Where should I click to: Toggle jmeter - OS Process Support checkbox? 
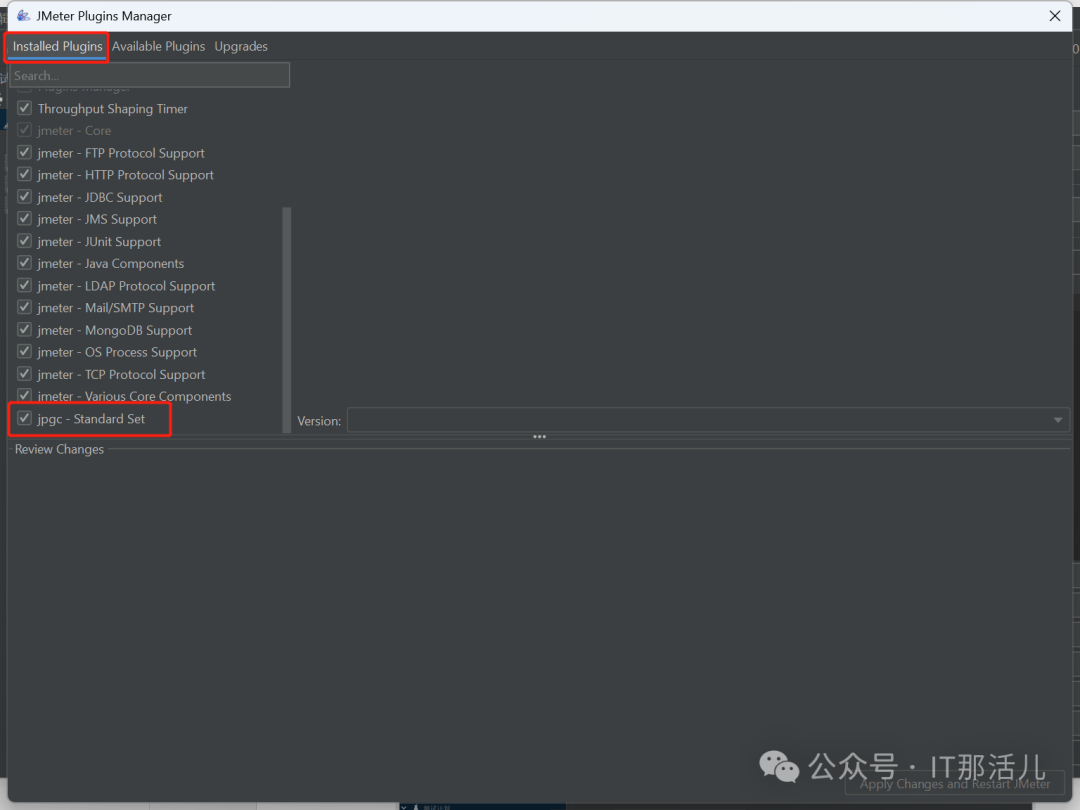[x=25, y=351]
